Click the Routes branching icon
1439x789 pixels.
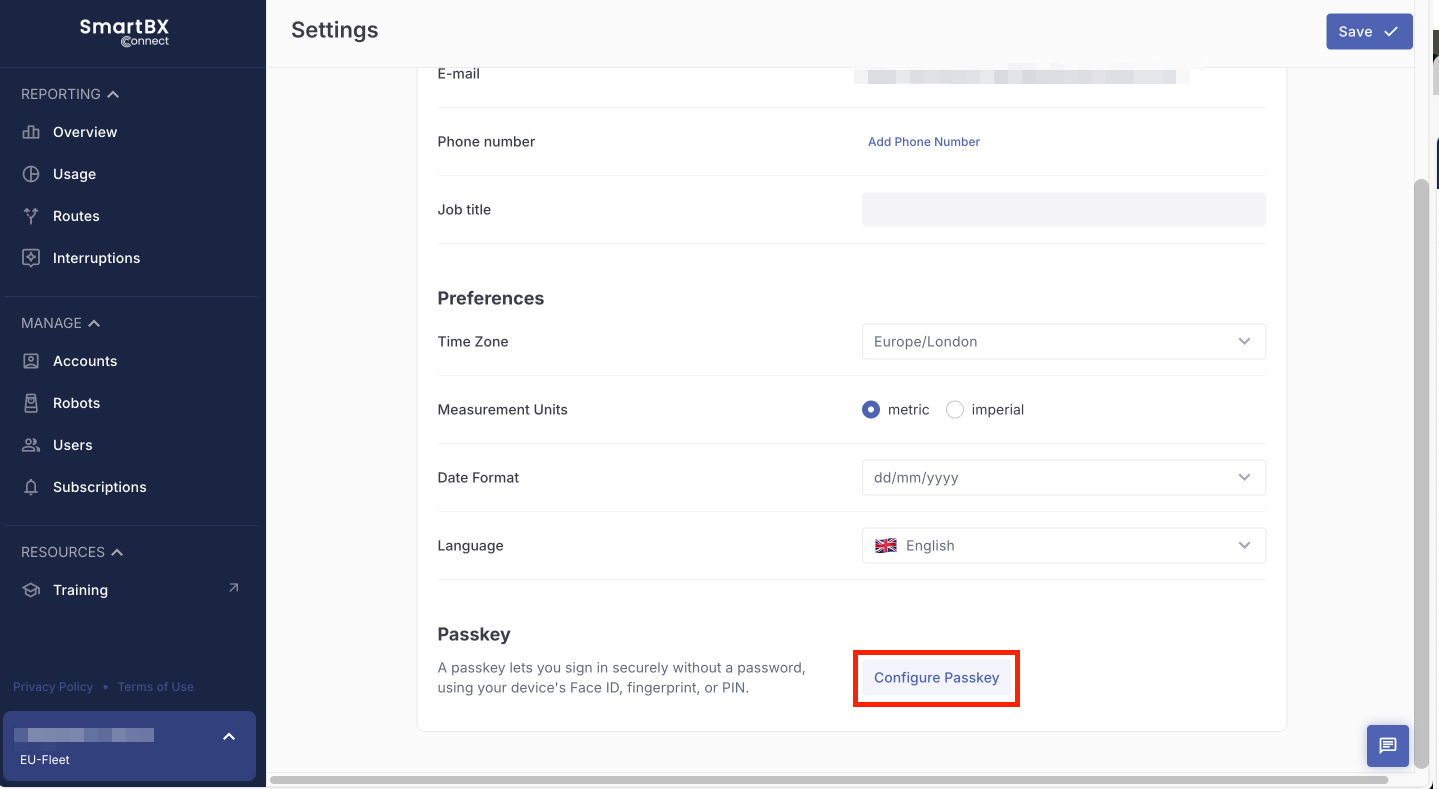pyautogui.click(x=31, y=216)
